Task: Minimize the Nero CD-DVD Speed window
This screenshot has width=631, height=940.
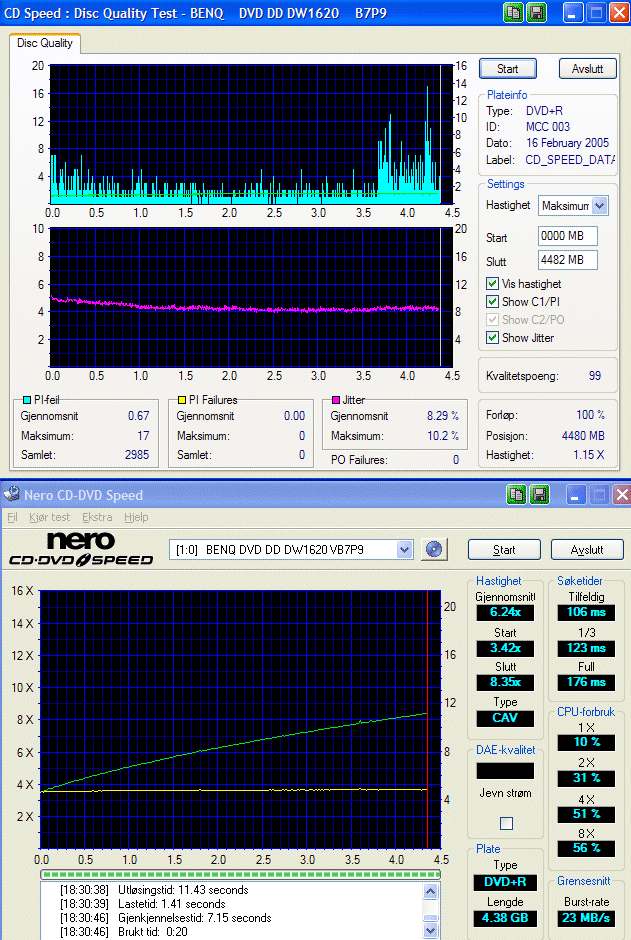Action: tap(576, 495)
